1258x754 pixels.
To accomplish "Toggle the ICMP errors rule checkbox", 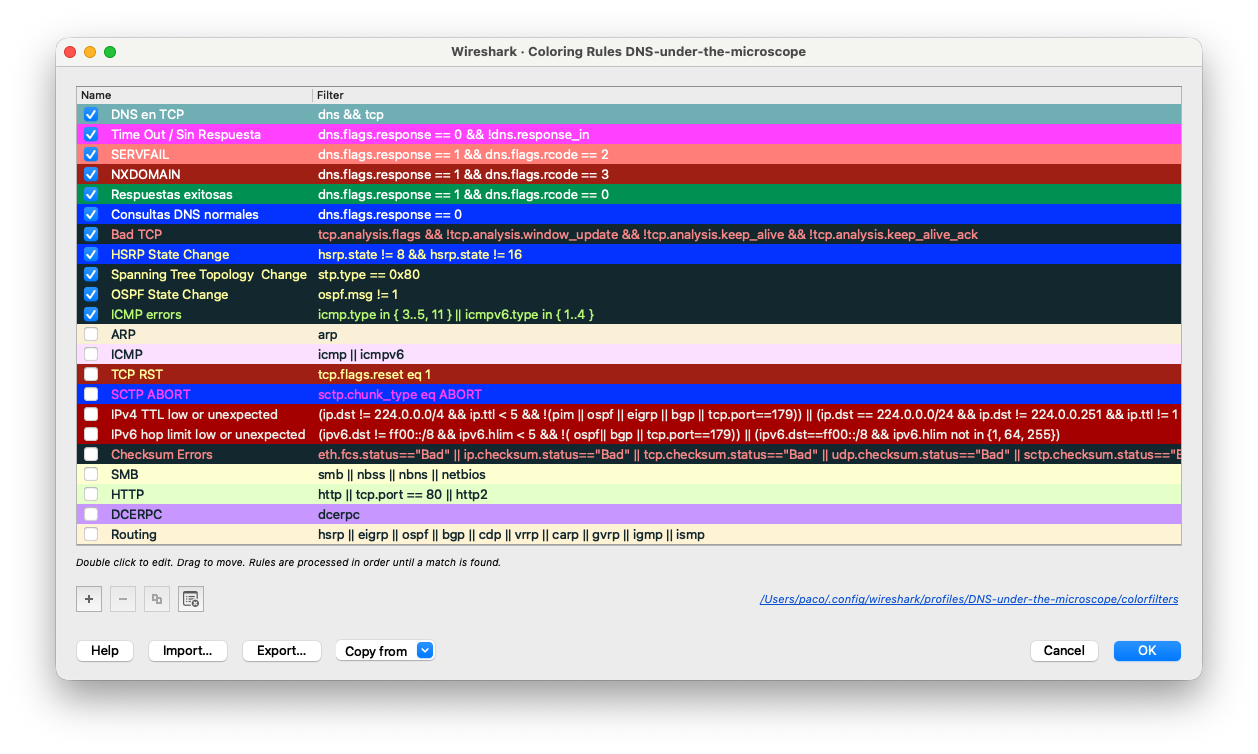I will (91, 315).
